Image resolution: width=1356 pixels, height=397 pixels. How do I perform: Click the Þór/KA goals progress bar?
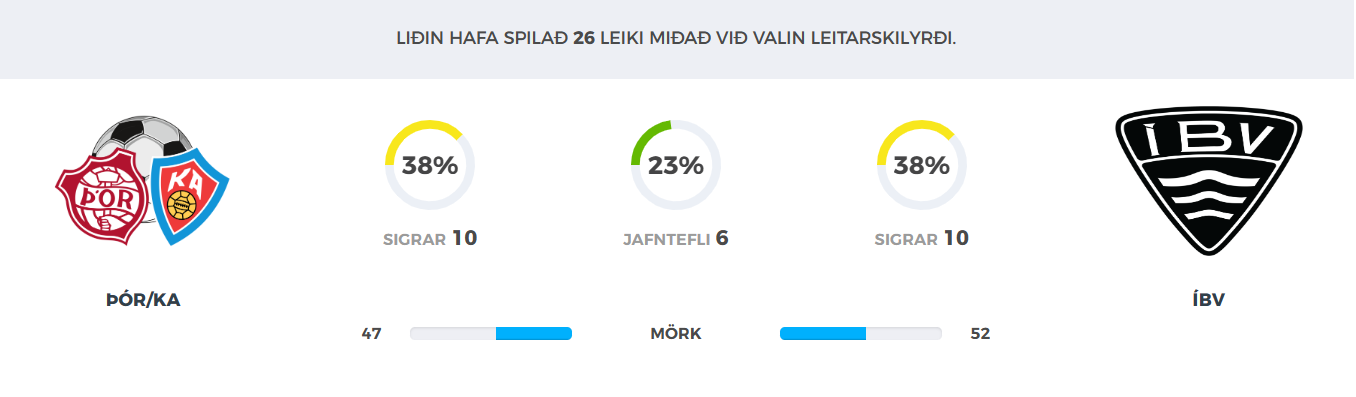[491, 333]
